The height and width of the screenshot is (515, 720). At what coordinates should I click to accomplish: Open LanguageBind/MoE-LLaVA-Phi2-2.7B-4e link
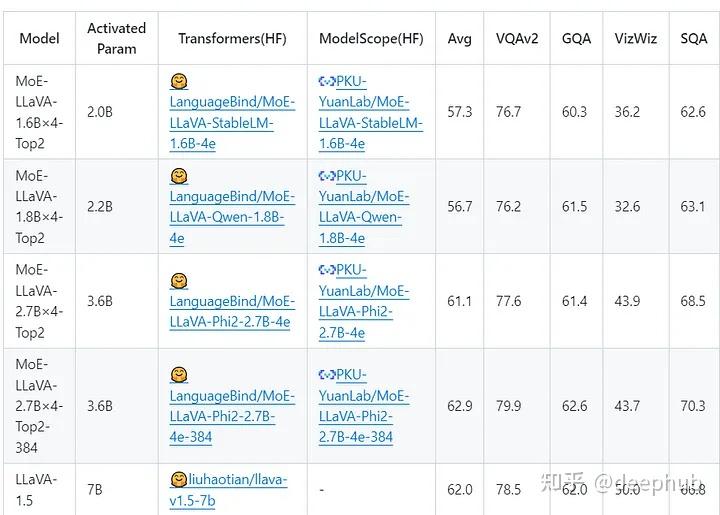tap(230, 322)
